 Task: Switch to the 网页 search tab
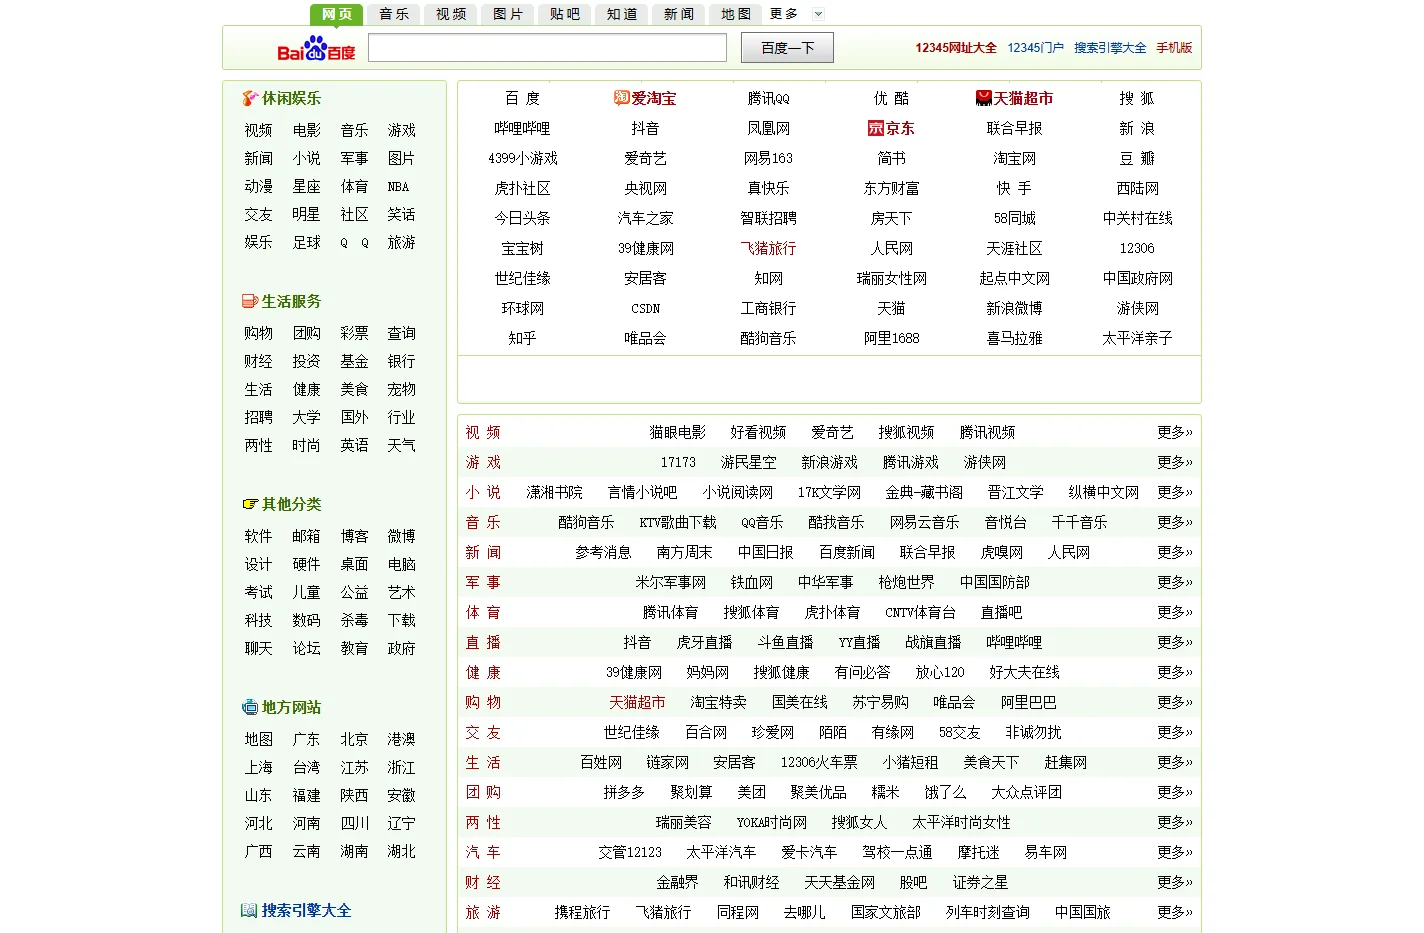pyautogui.click(x=337, y=14)
